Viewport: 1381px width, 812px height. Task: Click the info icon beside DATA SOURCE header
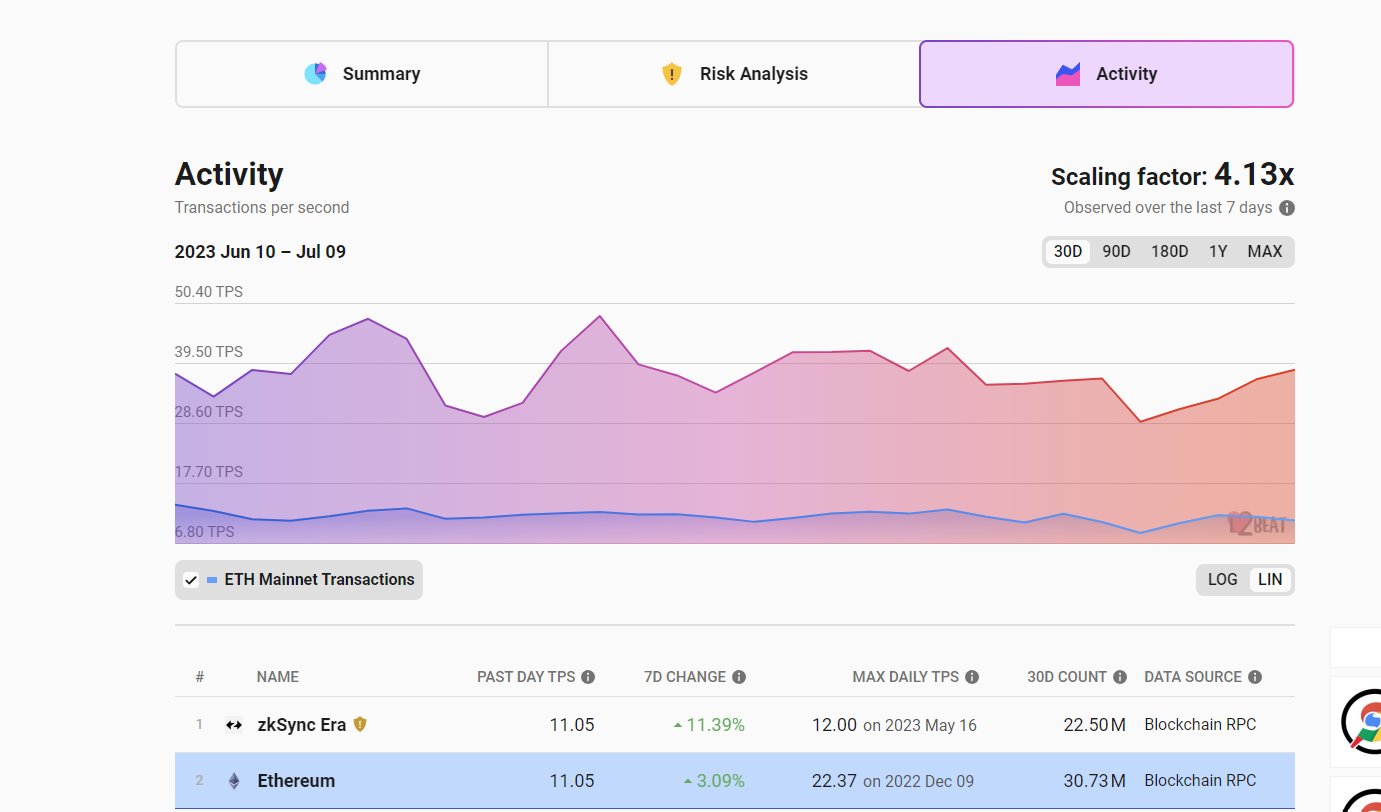tap(1255, 677)
